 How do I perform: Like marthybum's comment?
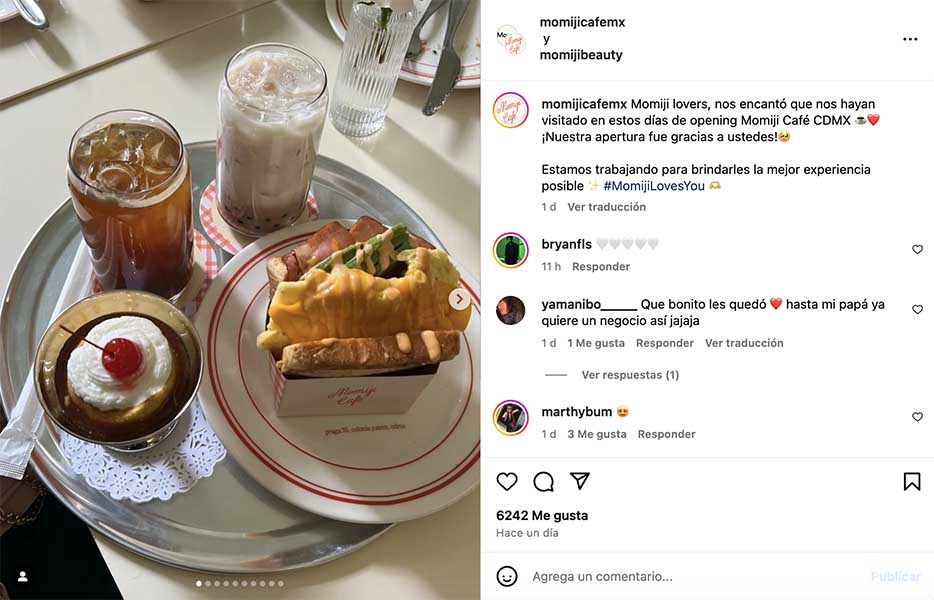[917, 416]
